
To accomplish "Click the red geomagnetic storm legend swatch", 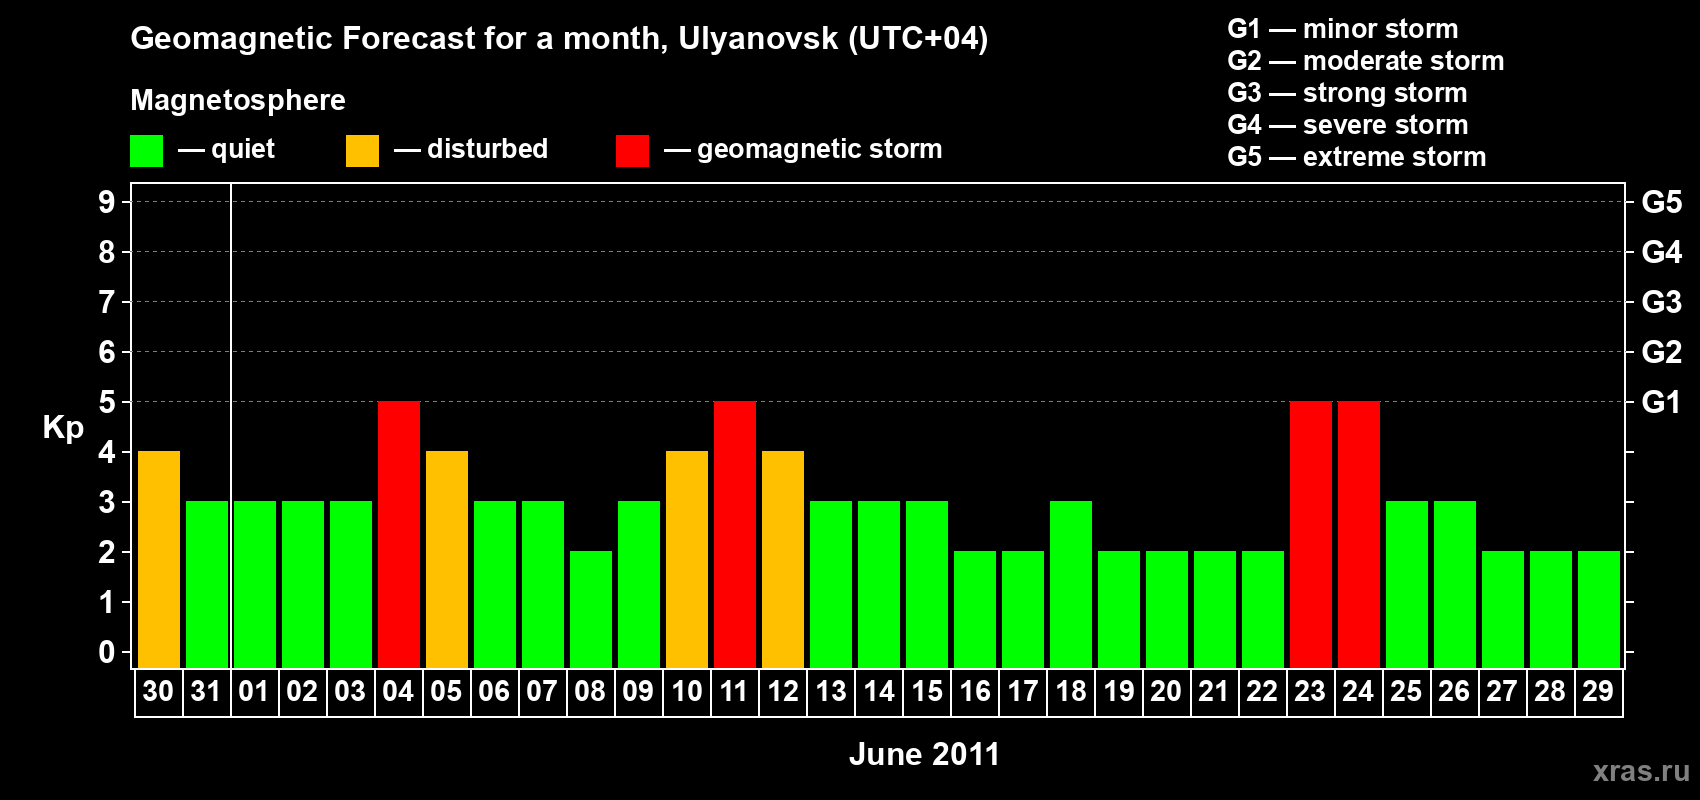I will tap(632, 151).
